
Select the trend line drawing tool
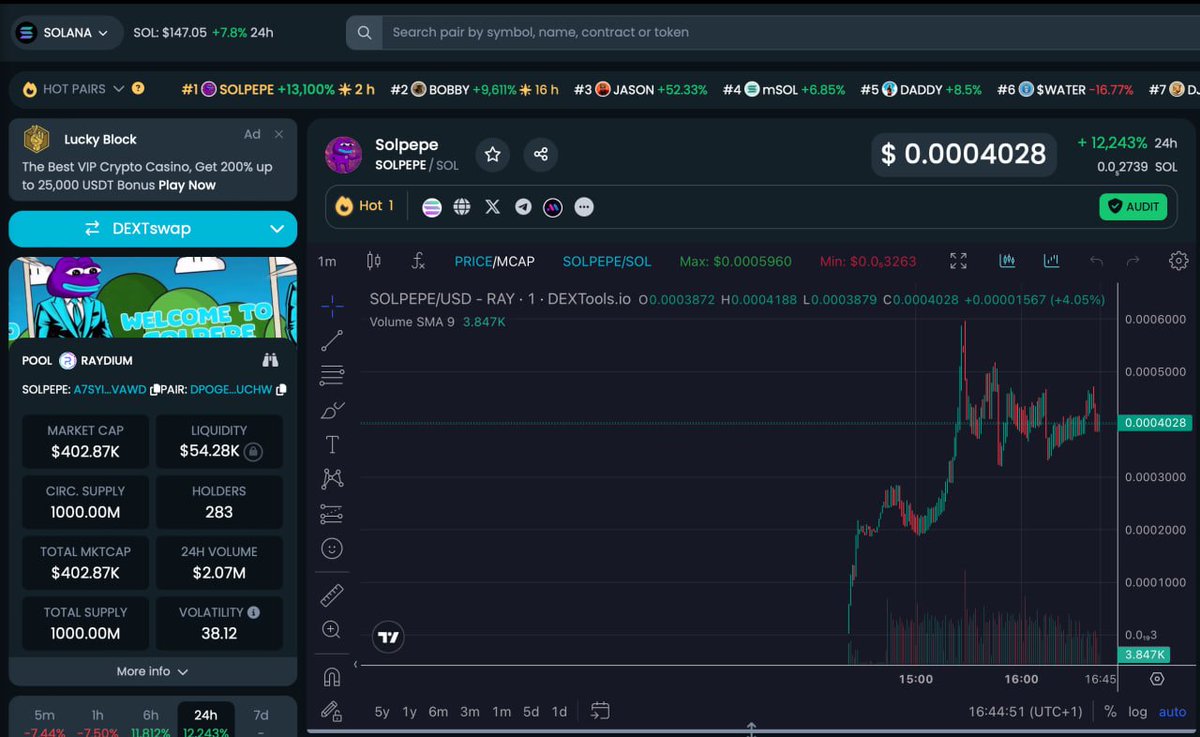tap(332, 341)
